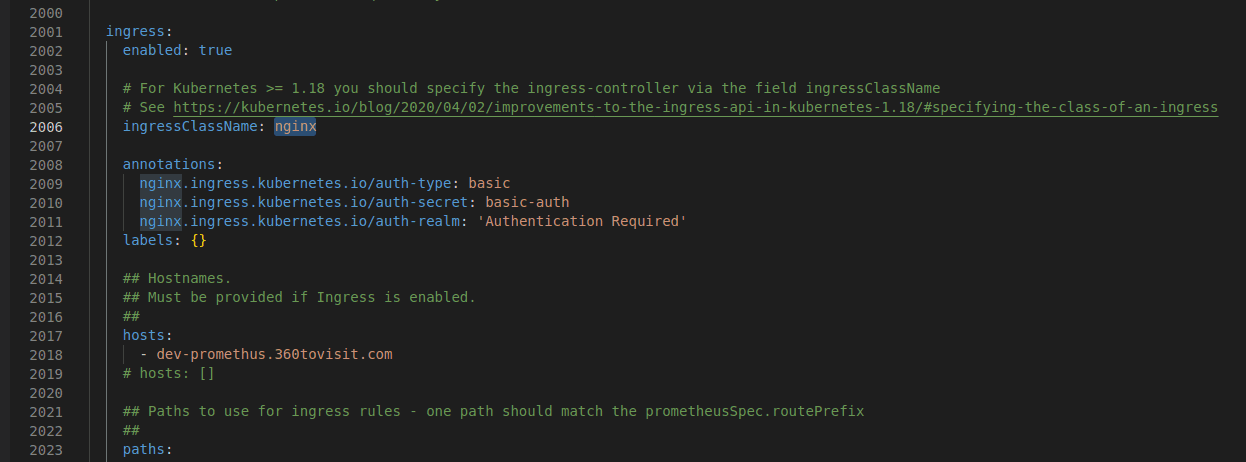Image resolution: width=1246 pixels, height=462 pixels.
Task: Click the auth-realm annotation key
Action: pyautogui.click(x=300, y=222)
